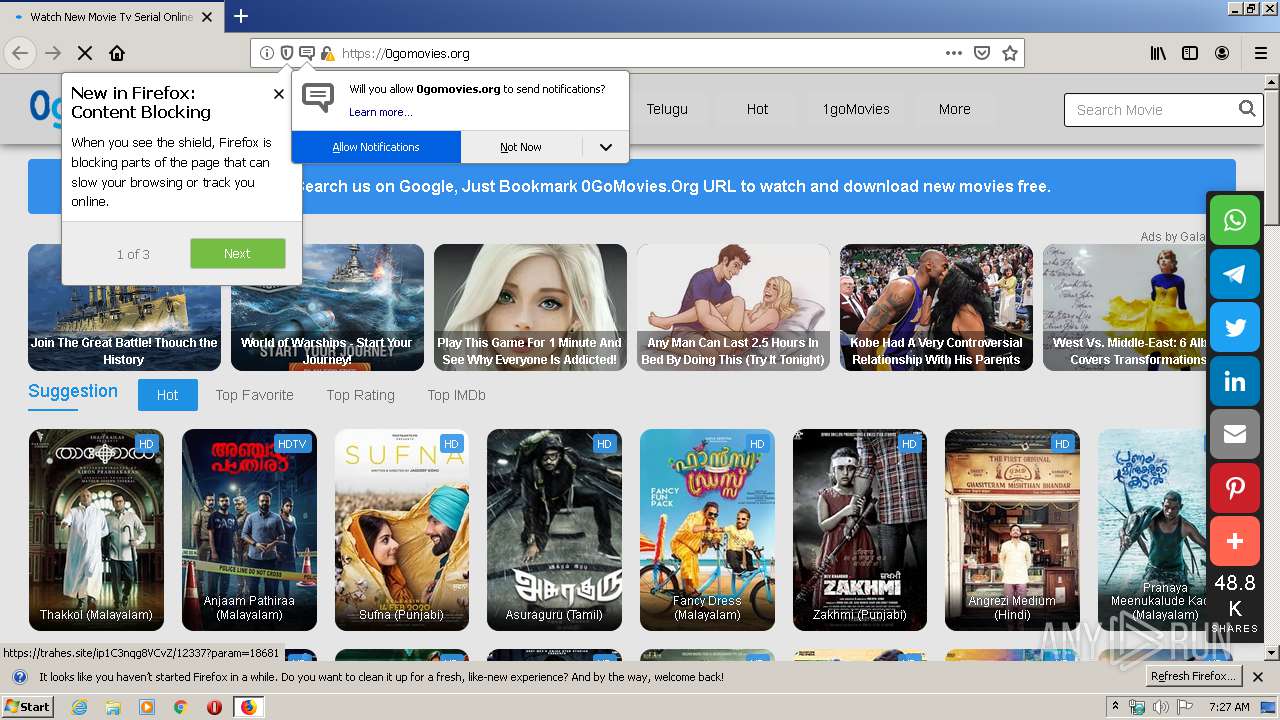Open the 1goMovies navigation item
This screenshot has height=720, width=1280.
click(856, 109)
